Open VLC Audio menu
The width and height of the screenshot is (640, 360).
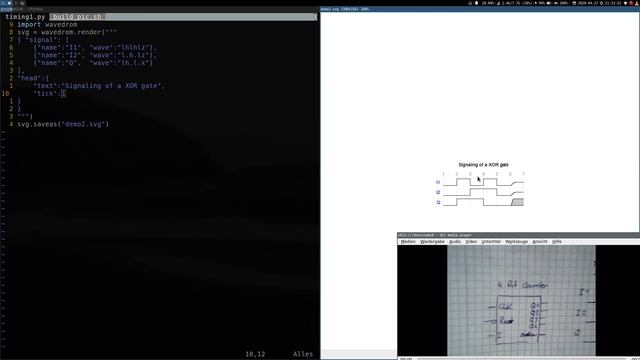click(455, 242)
